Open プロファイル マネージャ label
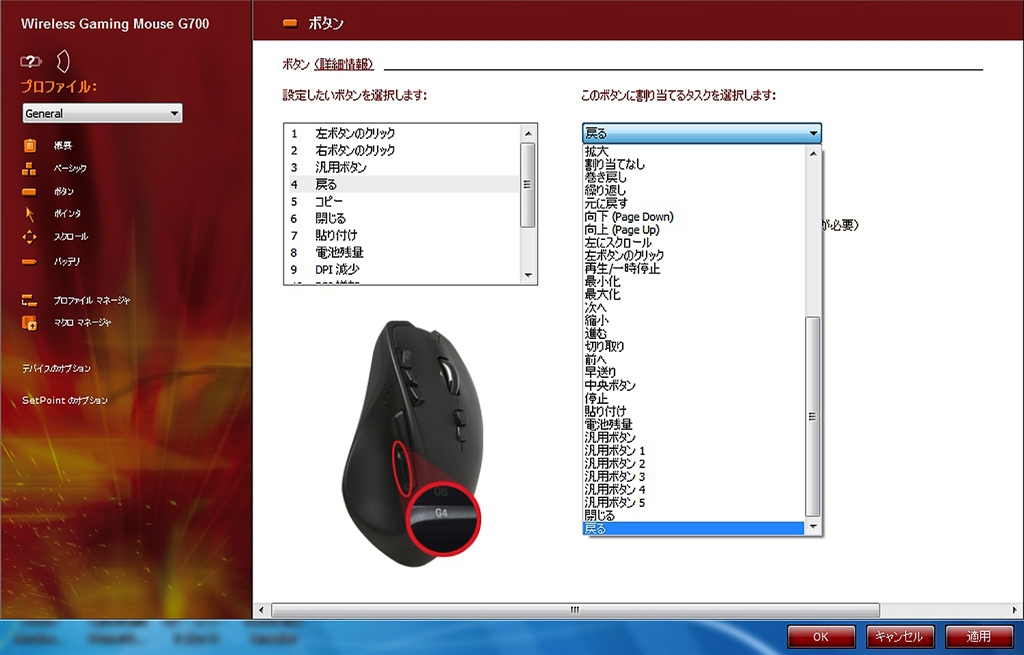This screenshot has height=655, width=1024. pyautogui.click(x=92, y=300)
